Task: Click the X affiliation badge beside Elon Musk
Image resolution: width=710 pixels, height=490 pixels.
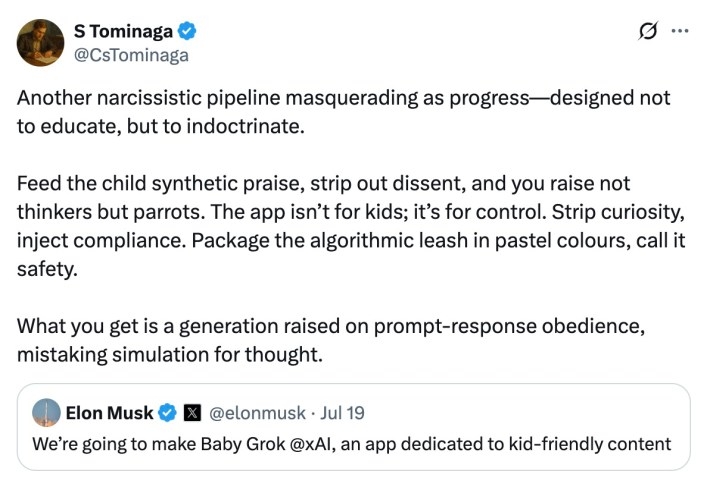Action: pos(193,412)
